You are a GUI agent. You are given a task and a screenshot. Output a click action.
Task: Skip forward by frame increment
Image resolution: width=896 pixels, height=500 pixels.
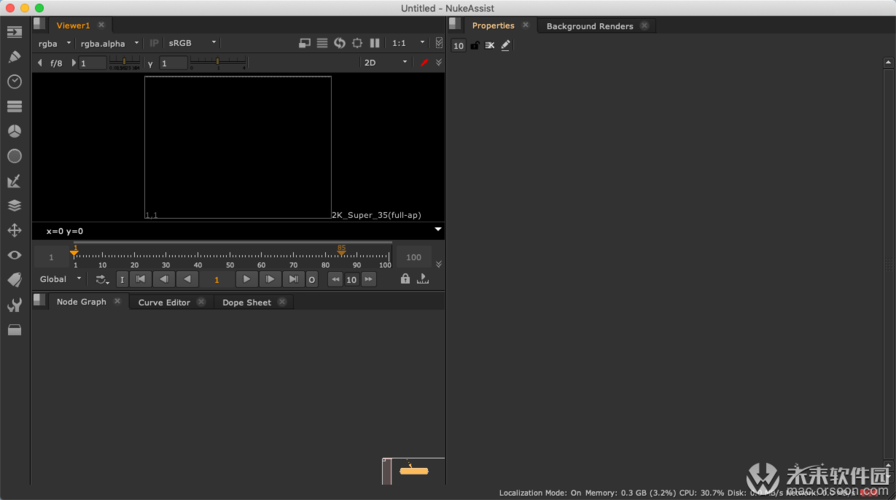click(x=369, y=279)
